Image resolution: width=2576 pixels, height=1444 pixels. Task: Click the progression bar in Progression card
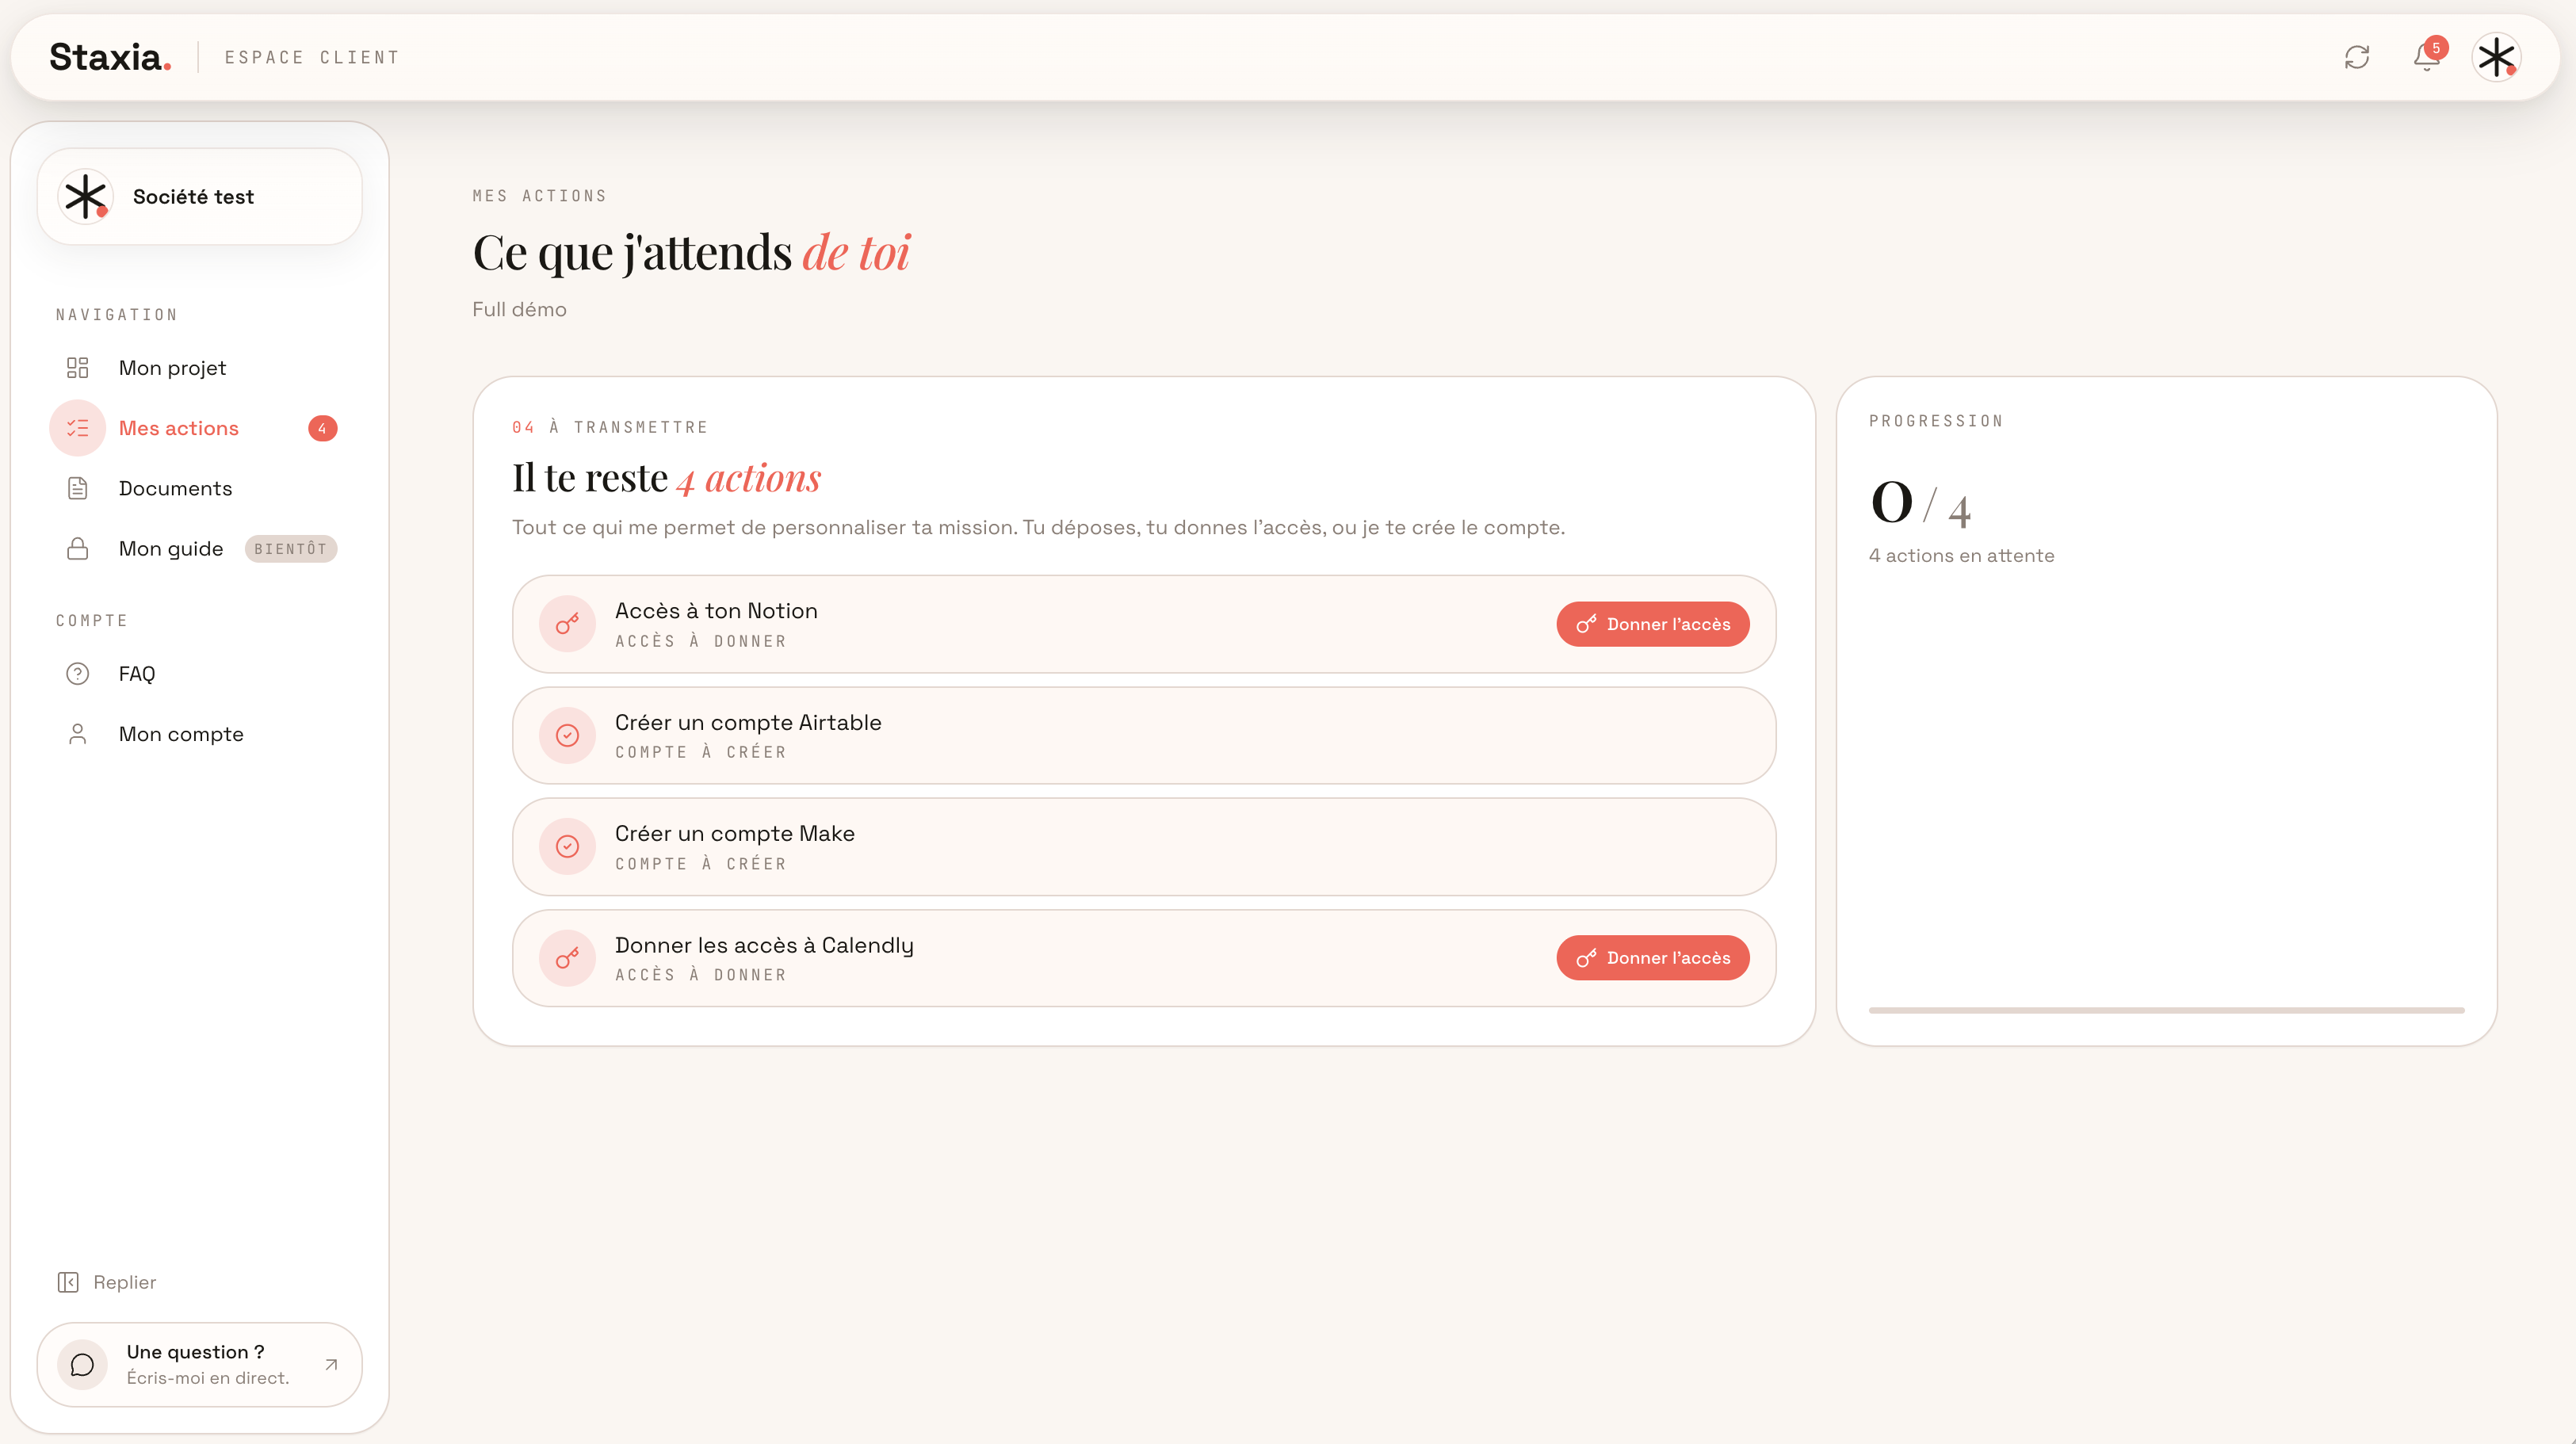coord(2166,1010)
